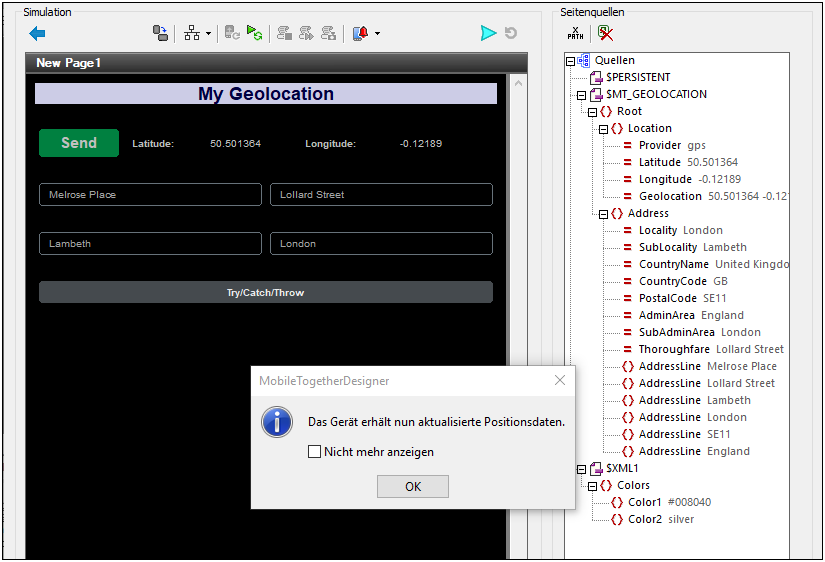
Task: Open the hierarchy tree dropdown arrow
Action: pos(208,35)
